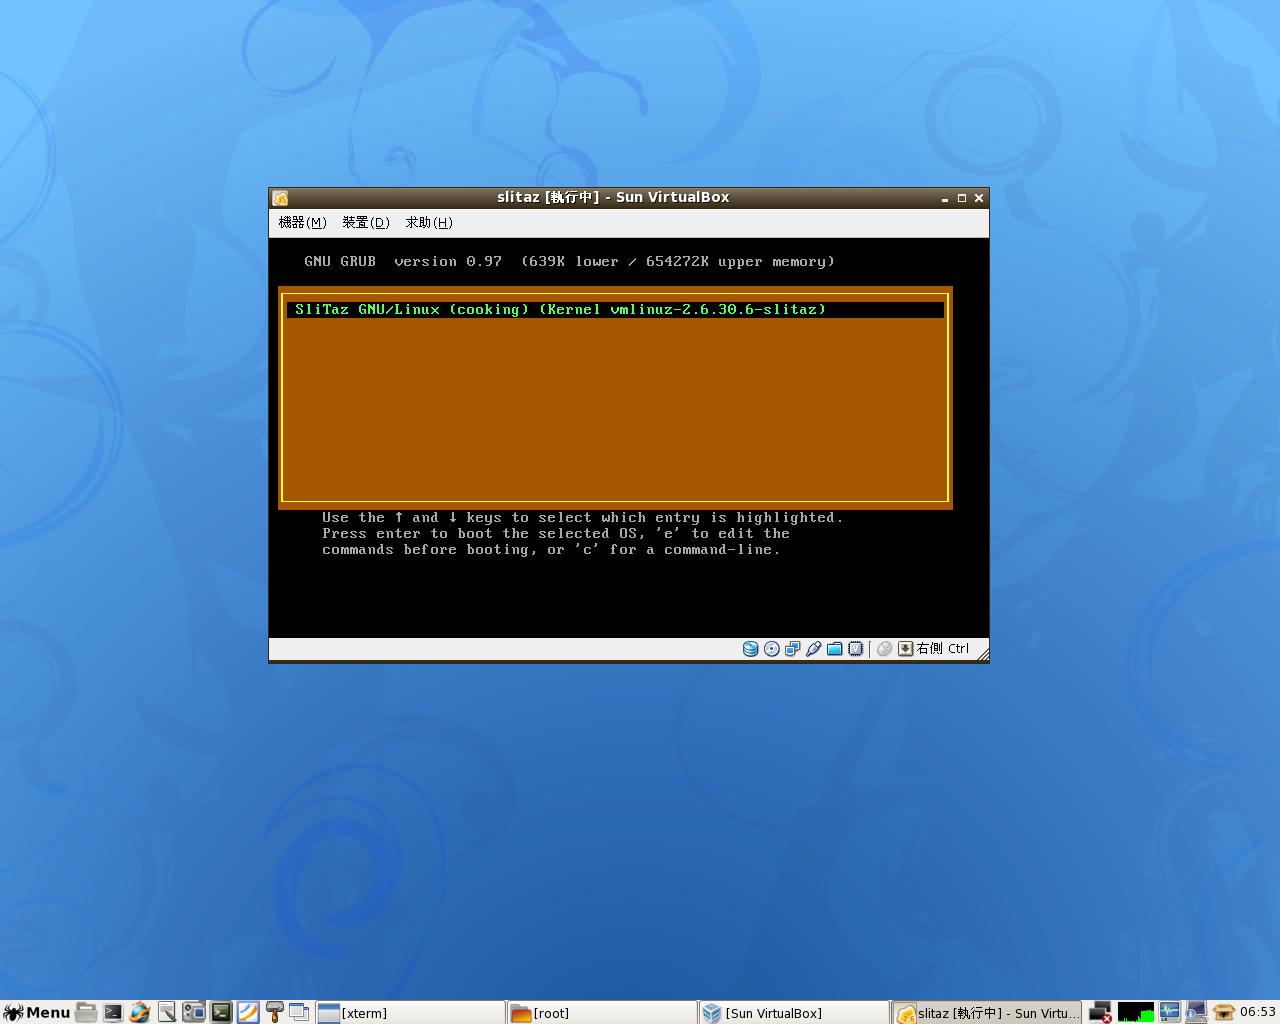The width and height of the screenshot is (1280, 1024).
Task: Open the 機器(M) Machine menu
Action: point(302,222)
